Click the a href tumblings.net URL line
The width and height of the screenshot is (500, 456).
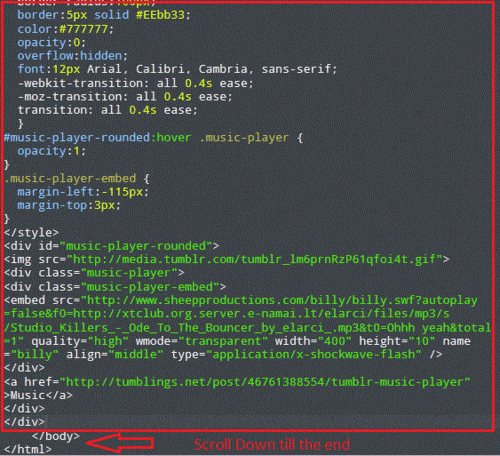point(237,382)
